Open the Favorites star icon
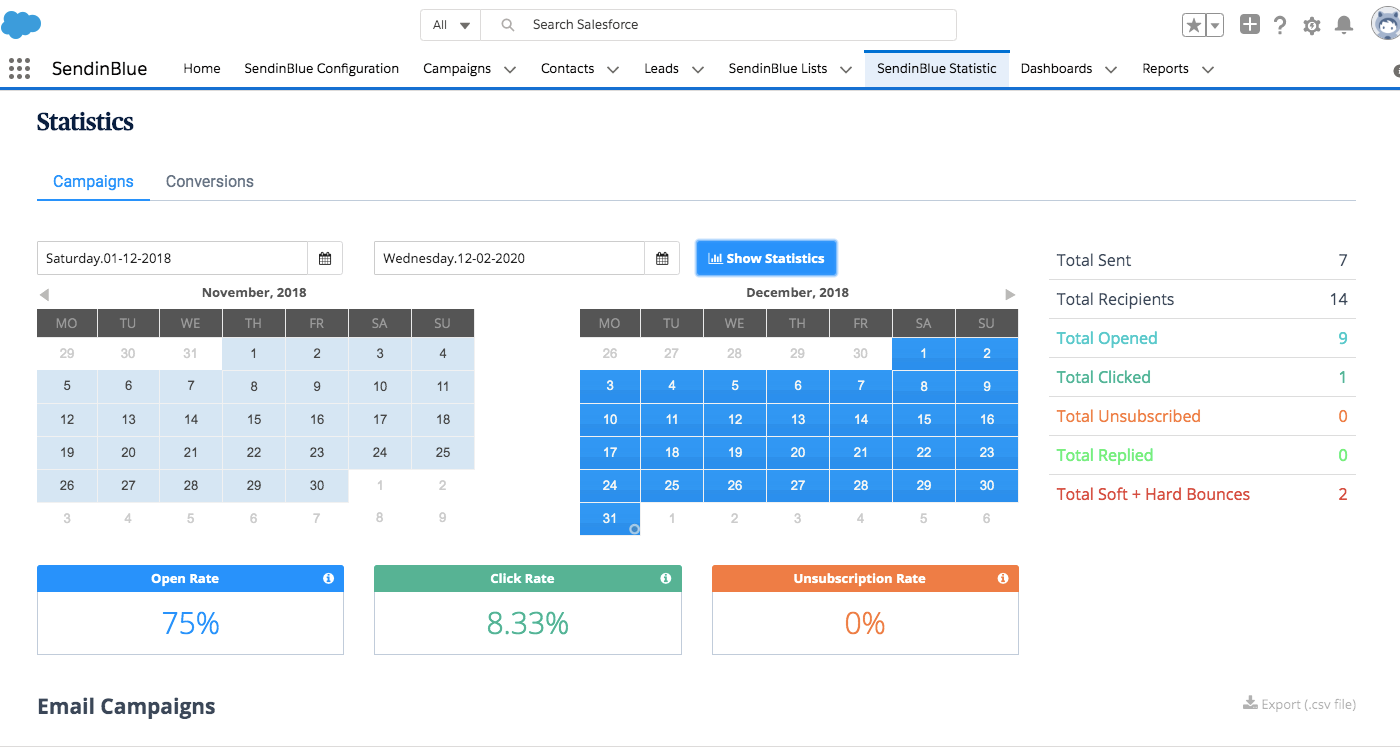Viewport: 1400px width, 747px height. pyautogui.click(x=1194, y=25)
